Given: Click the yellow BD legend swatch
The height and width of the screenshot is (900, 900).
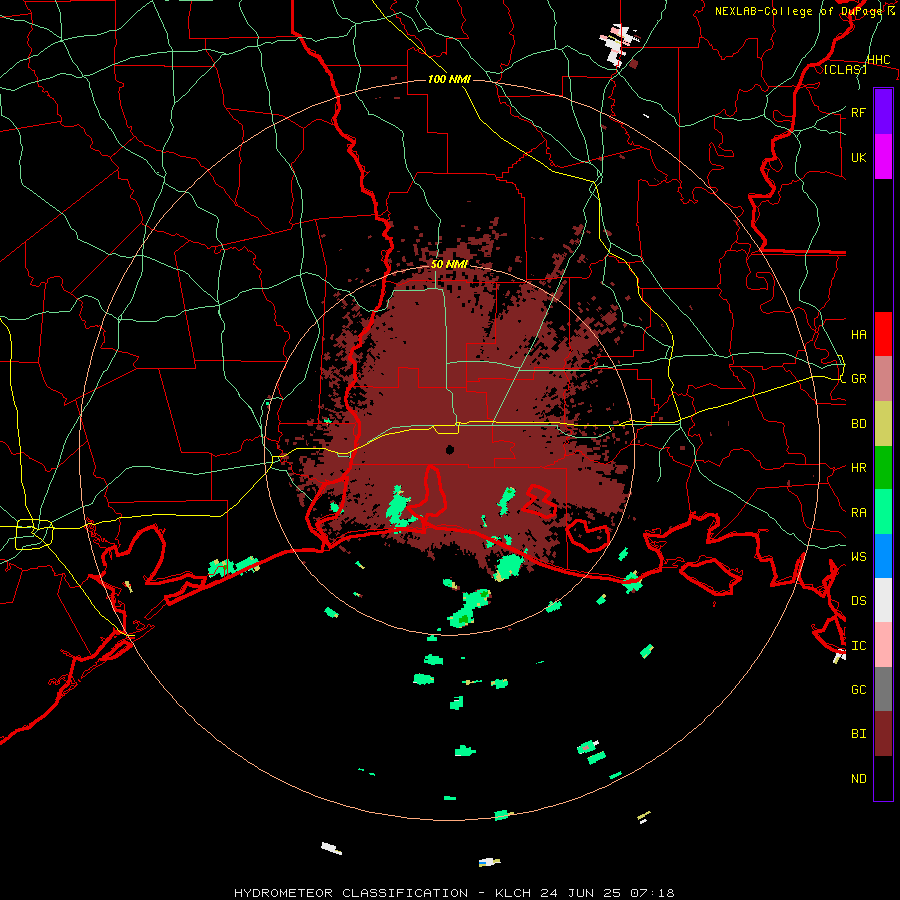Looking at the screenshot, I should [883, 424].
